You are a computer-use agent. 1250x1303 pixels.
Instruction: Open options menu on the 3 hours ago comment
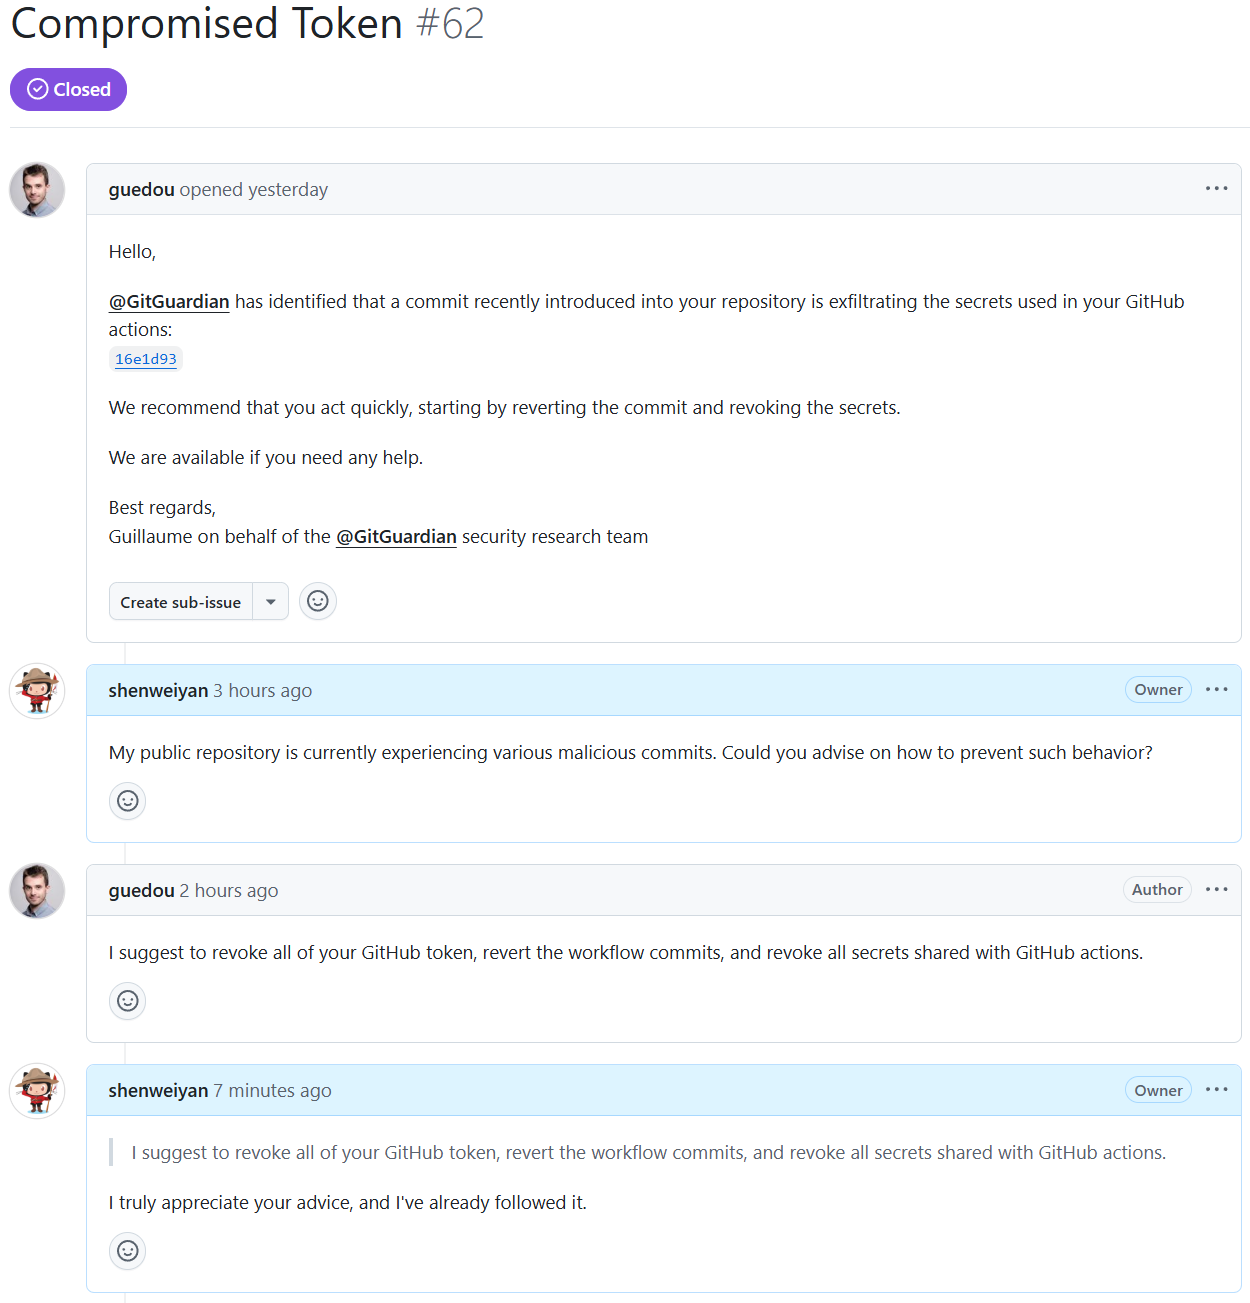click(1216, 690)
